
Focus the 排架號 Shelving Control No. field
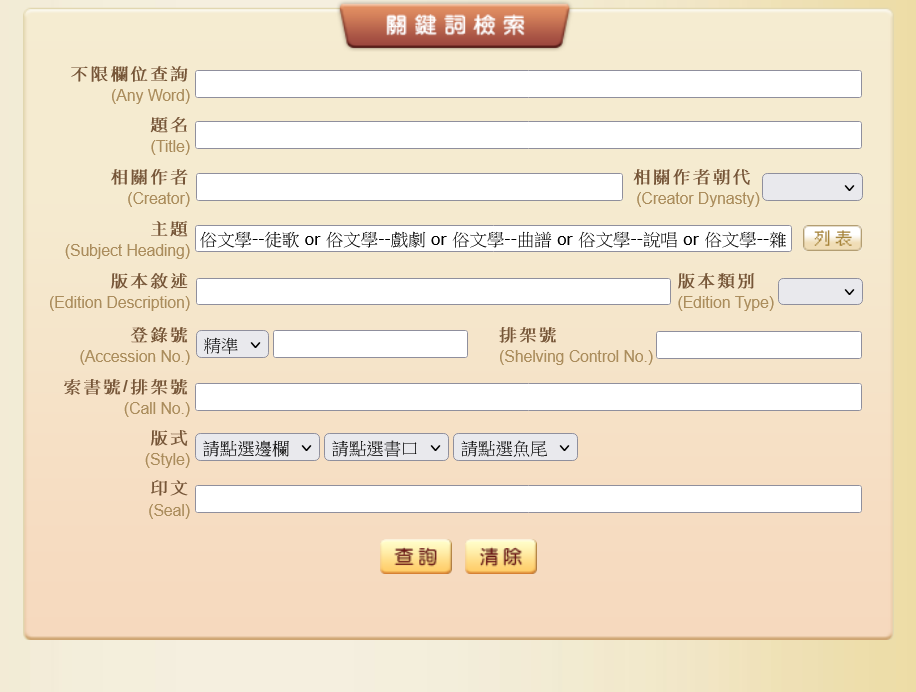click(758, 345)
